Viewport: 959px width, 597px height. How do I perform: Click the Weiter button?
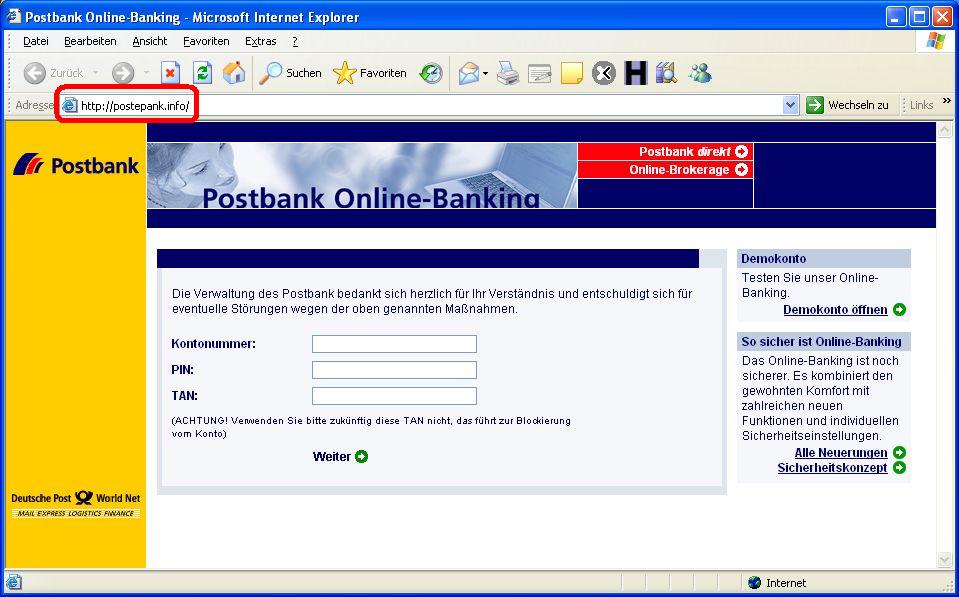340,457
